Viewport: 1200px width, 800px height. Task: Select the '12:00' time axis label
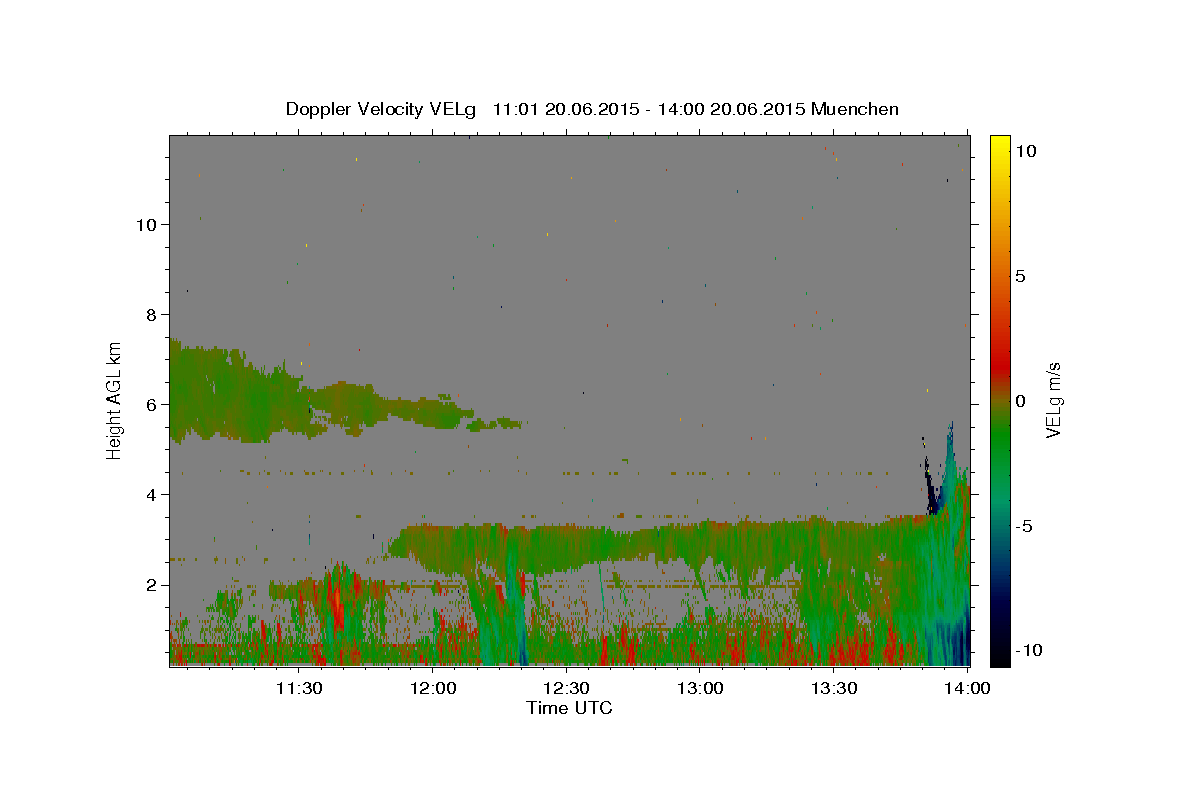click(433, 688)
